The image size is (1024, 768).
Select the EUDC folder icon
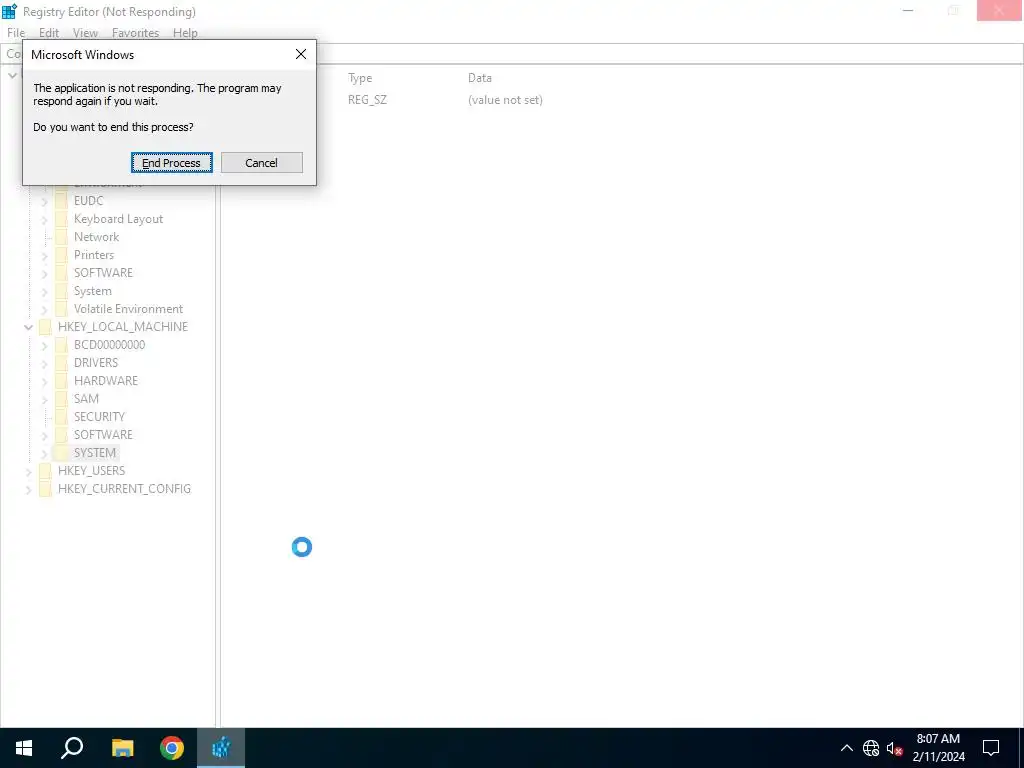pos(61,201)
